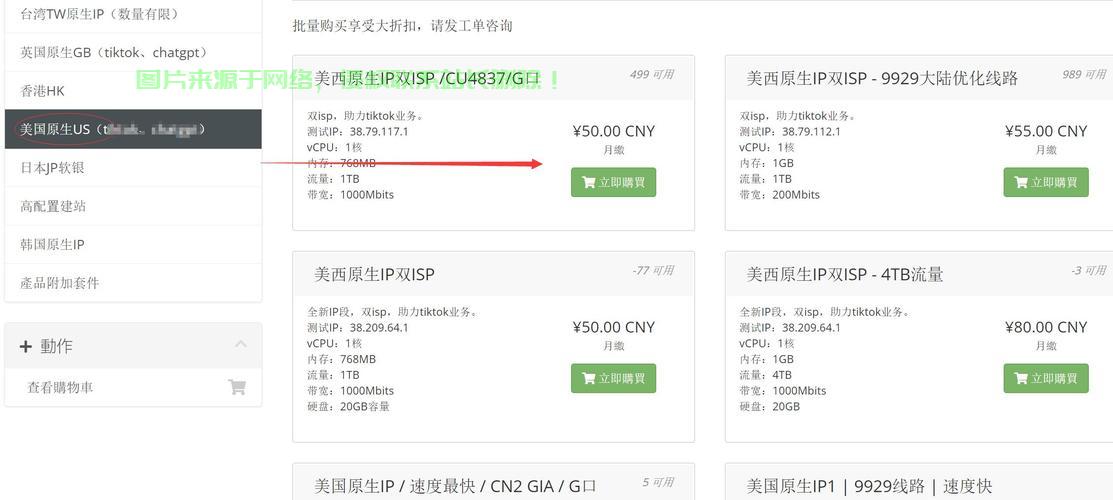The image size is (1113, 500).
Task: Click the 美国原生IP / 速度最快 / CN2 GIA title
Action: [455, 487]
